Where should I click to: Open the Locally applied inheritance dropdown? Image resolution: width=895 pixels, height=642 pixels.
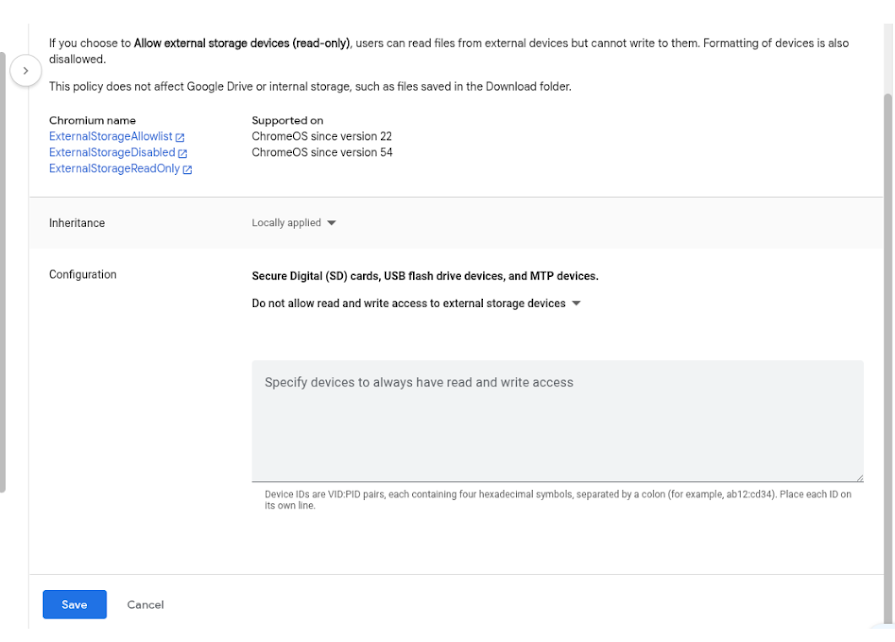click(x=293, y=223)
